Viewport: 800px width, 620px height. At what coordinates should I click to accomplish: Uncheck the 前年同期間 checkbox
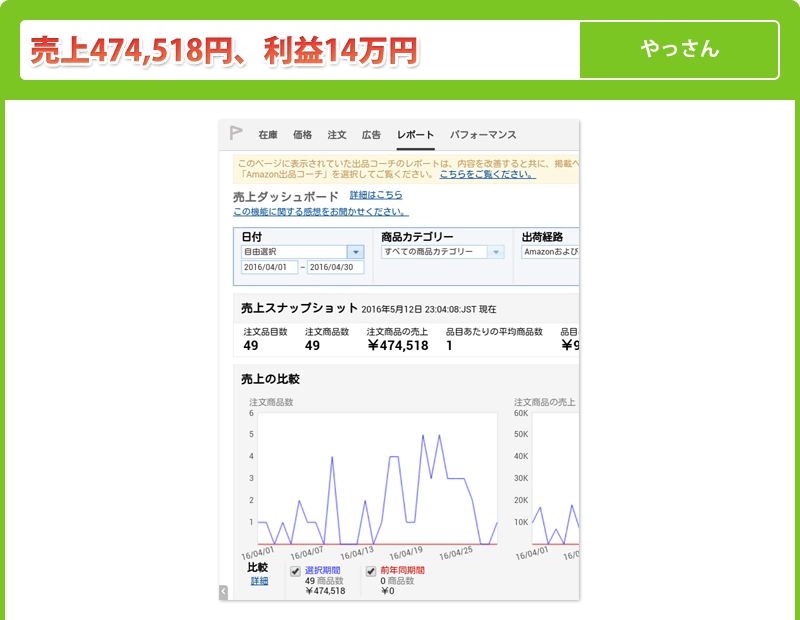pos(371,571)
